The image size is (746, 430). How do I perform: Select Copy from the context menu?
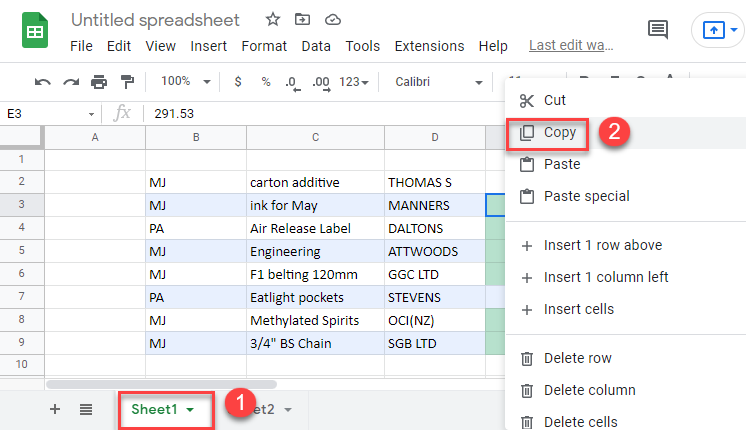(560, 132)
